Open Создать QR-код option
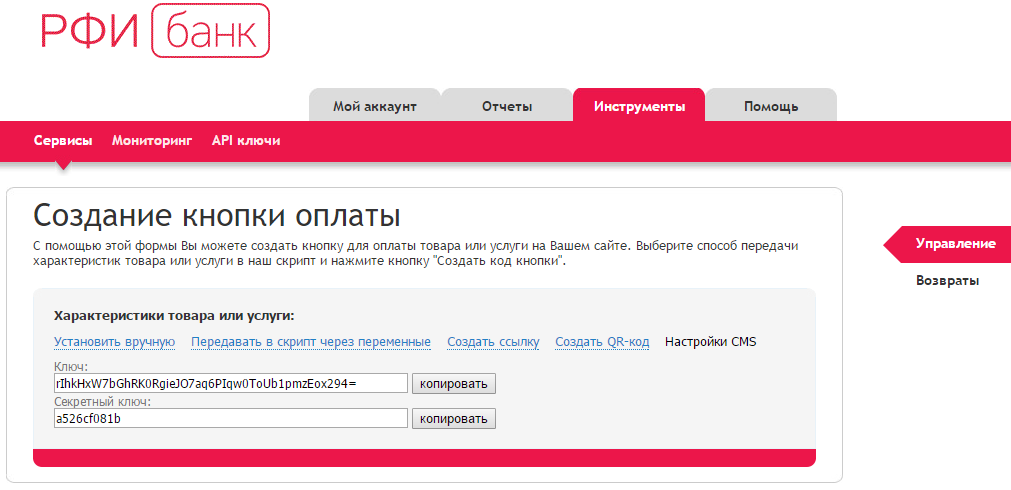This screenshot has height=490, width=1011. coord(602,342)
